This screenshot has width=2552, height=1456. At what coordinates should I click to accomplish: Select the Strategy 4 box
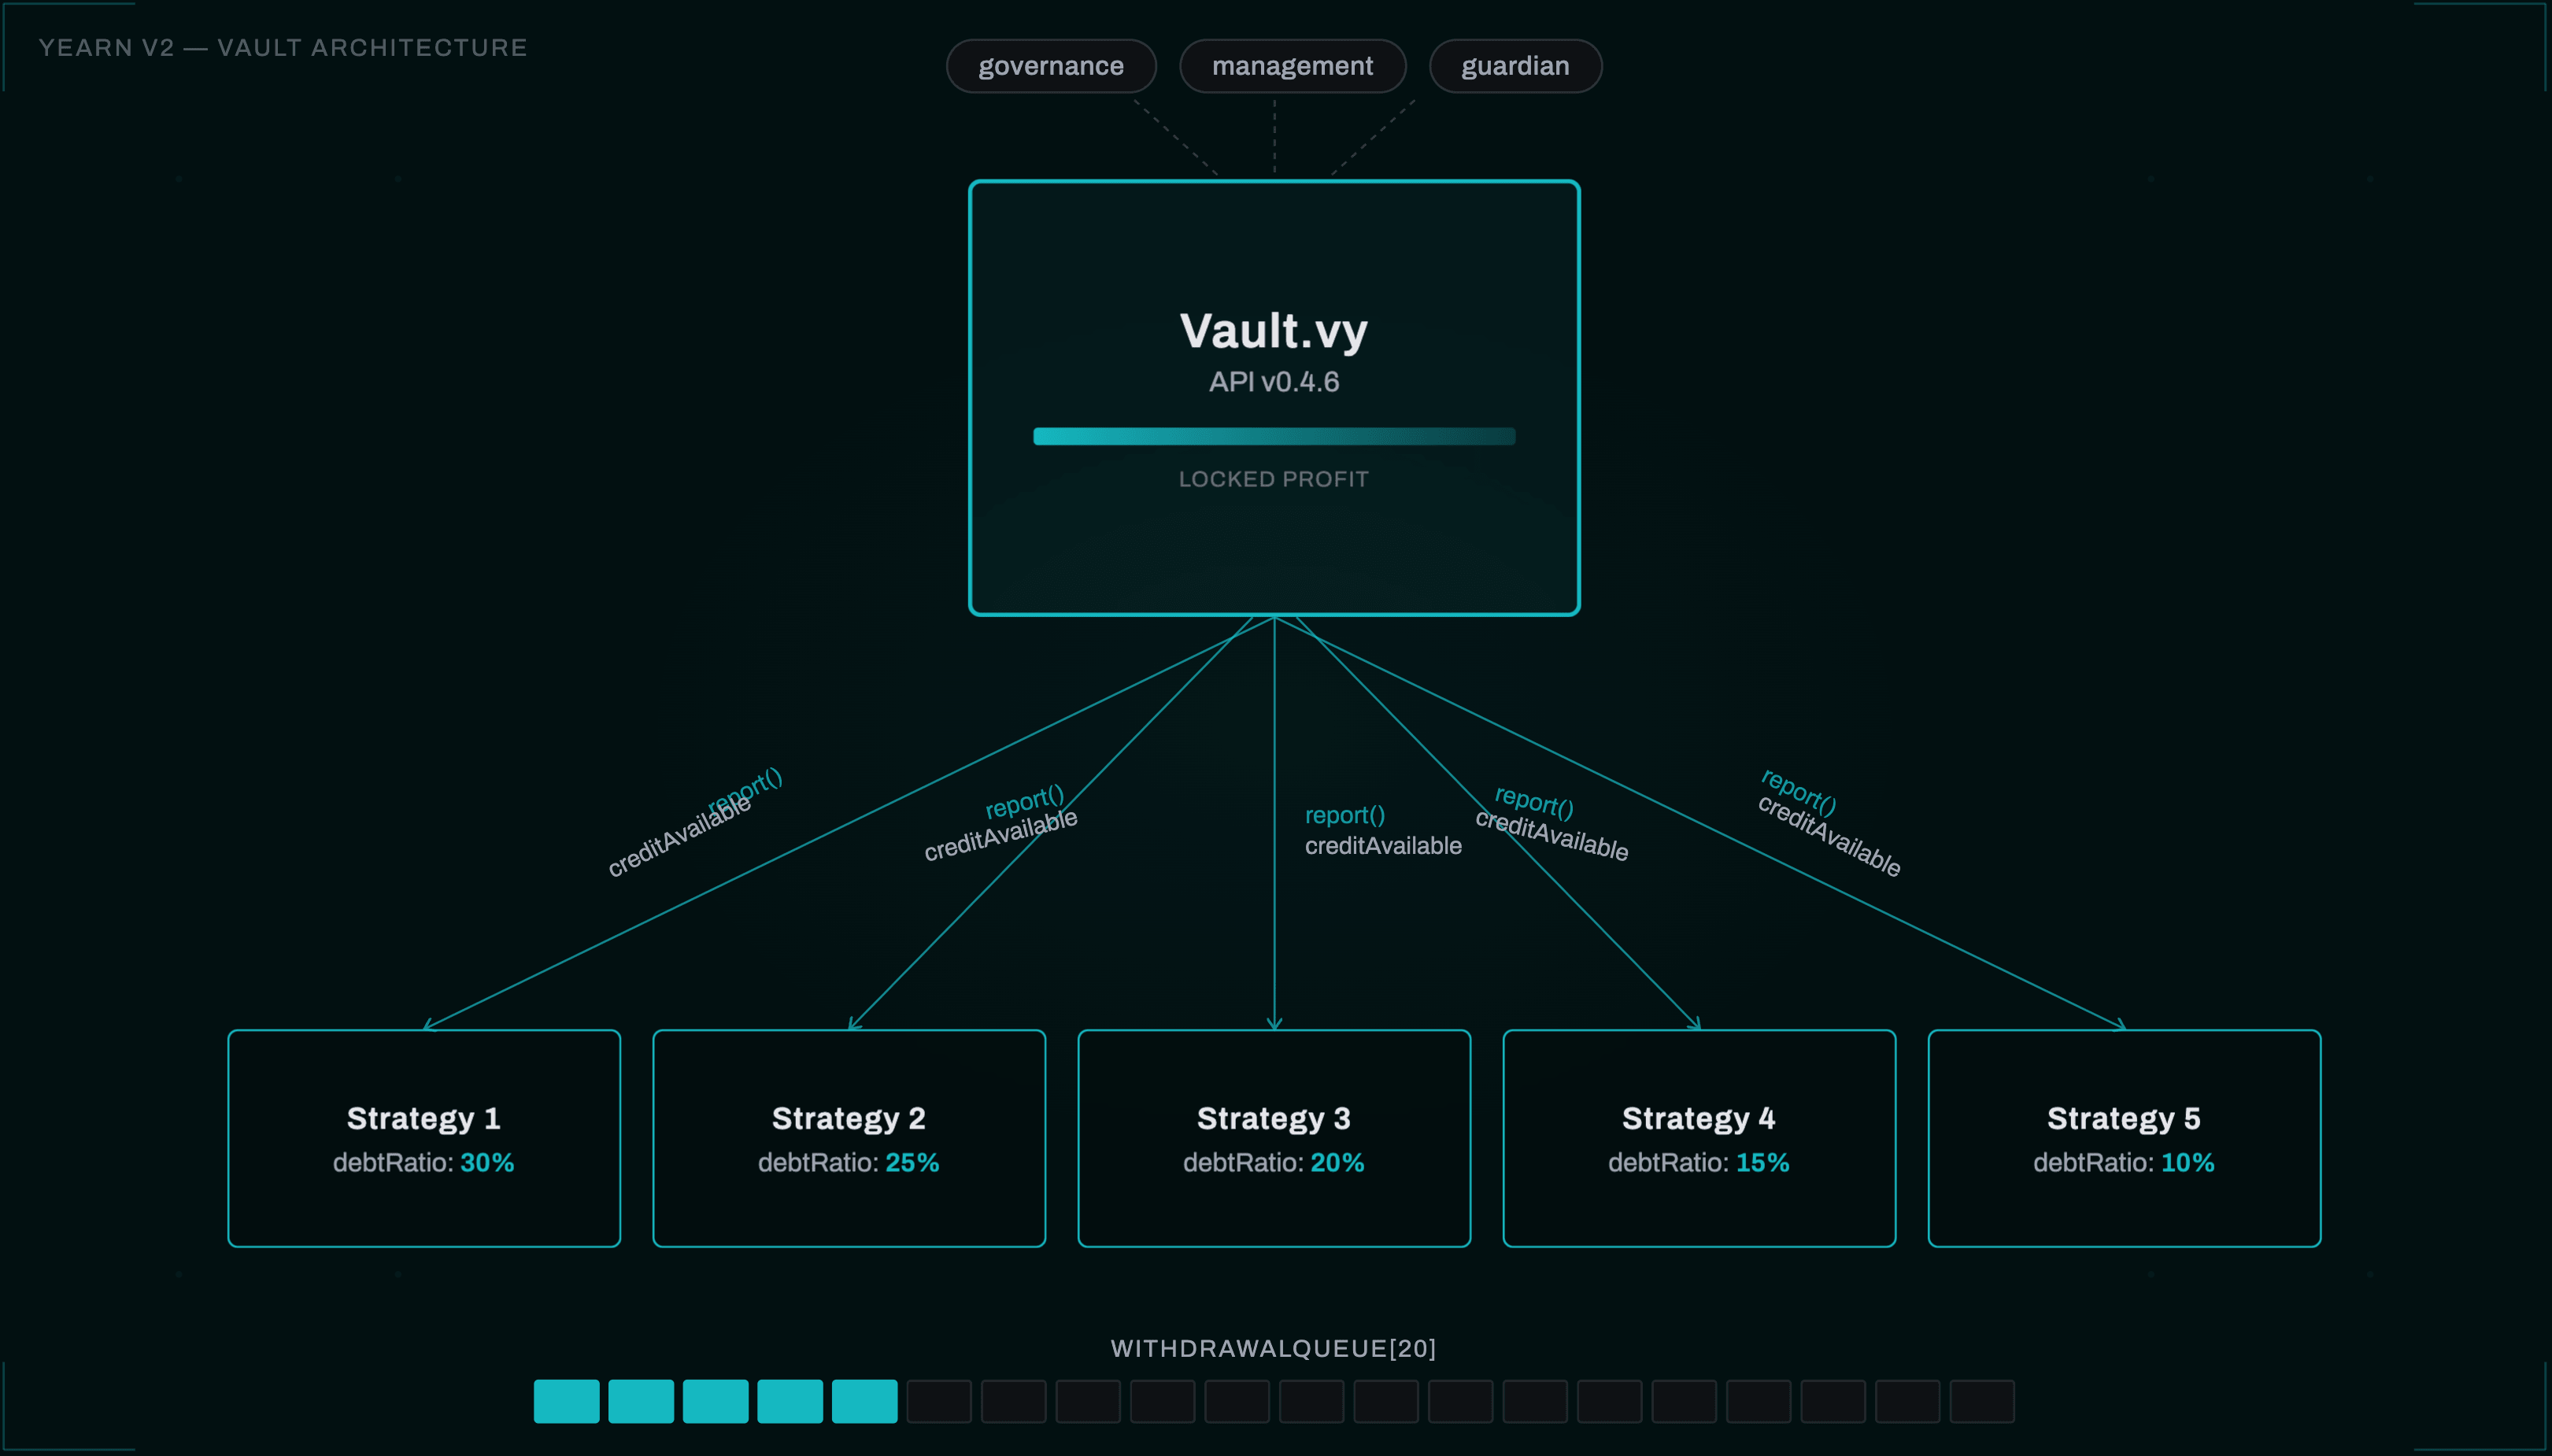[x=1699, y=1138]
